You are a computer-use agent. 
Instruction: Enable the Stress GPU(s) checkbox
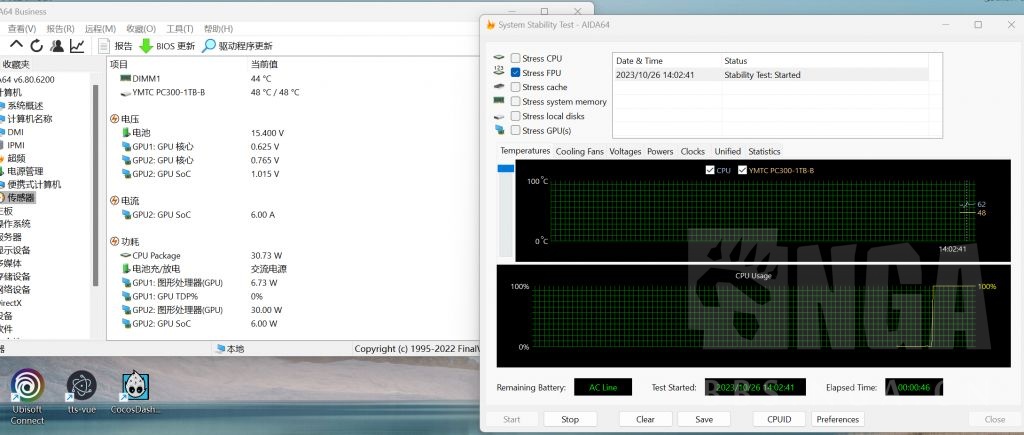(516, 130)
